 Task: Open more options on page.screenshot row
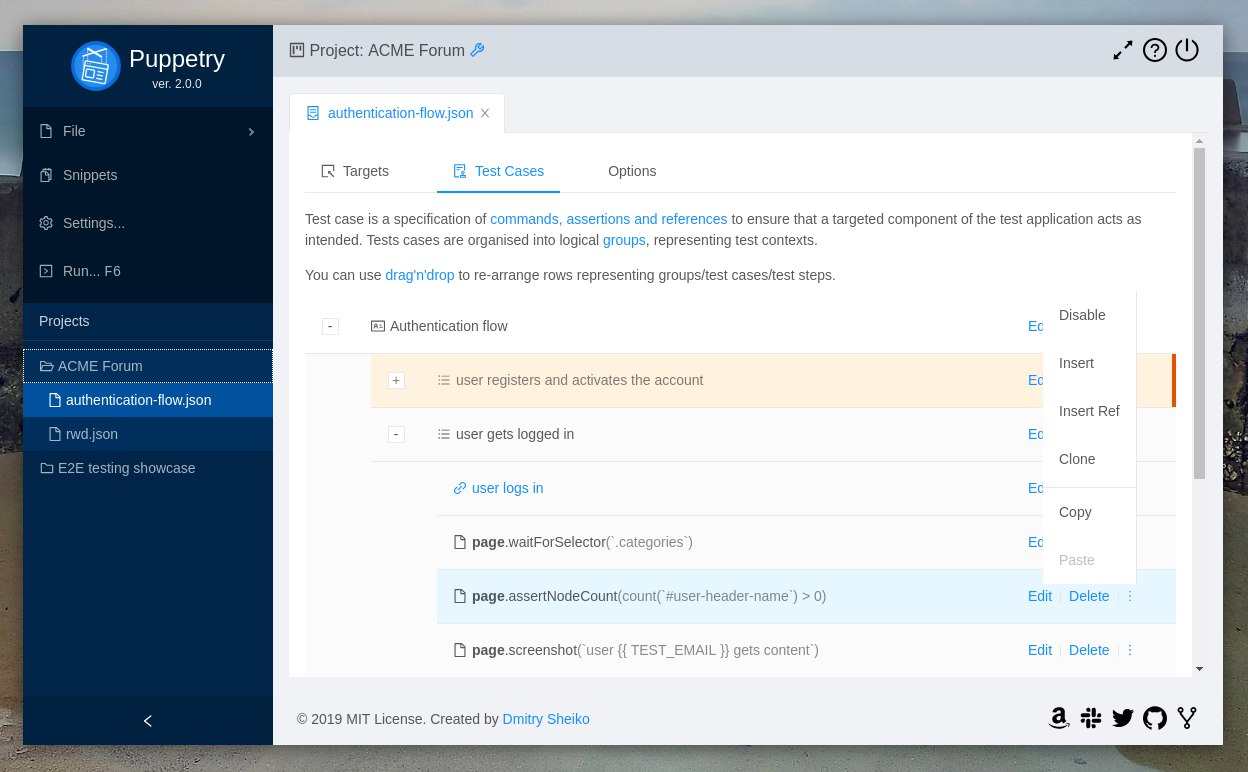tap(1130, 650)
